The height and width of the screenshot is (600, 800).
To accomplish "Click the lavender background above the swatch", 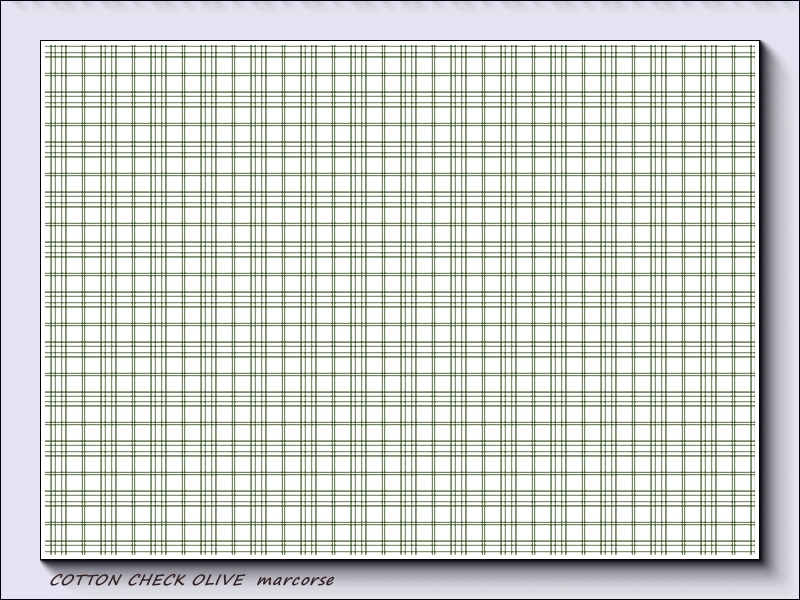I will click(x=400, y=22).
